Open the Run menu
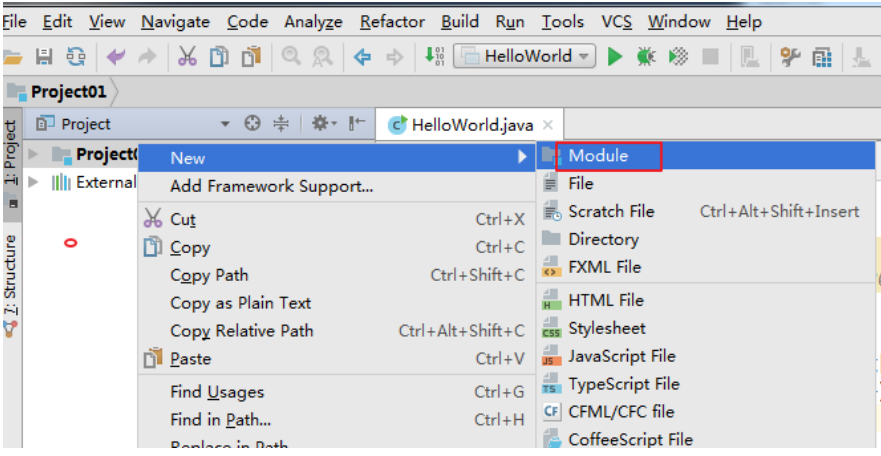Viewport: 881px width, 456px height. tap(510, 21)
